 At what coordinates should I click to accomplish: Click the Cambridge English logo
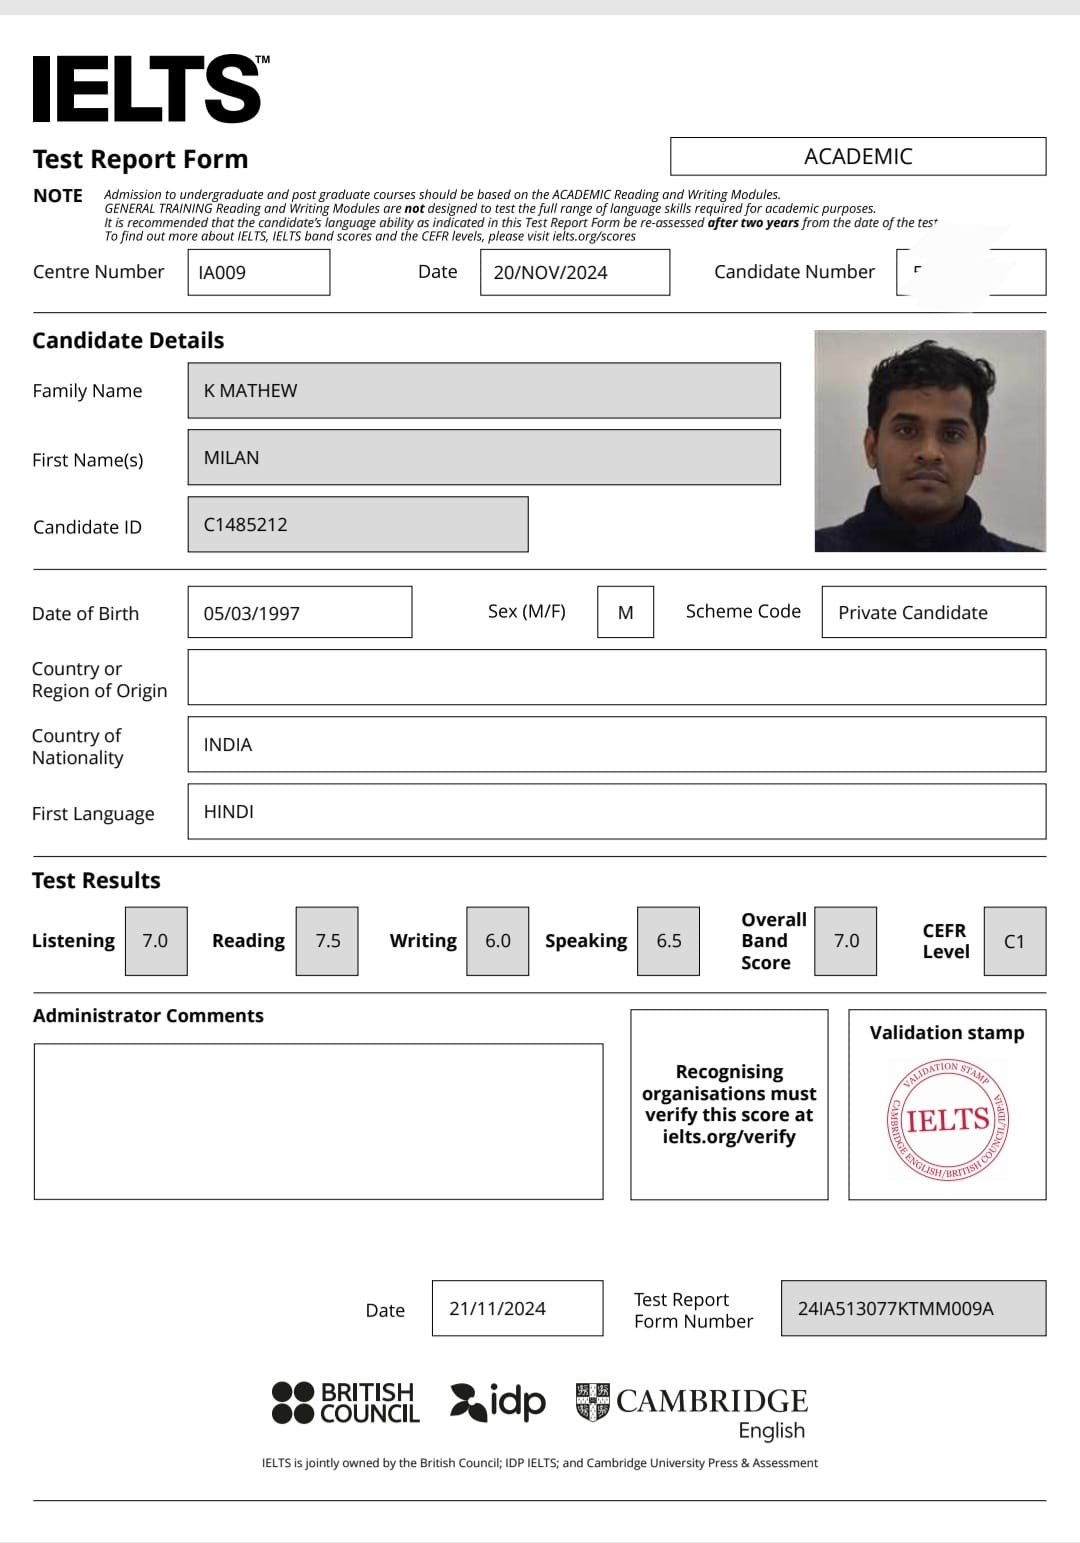(692, 1411)
